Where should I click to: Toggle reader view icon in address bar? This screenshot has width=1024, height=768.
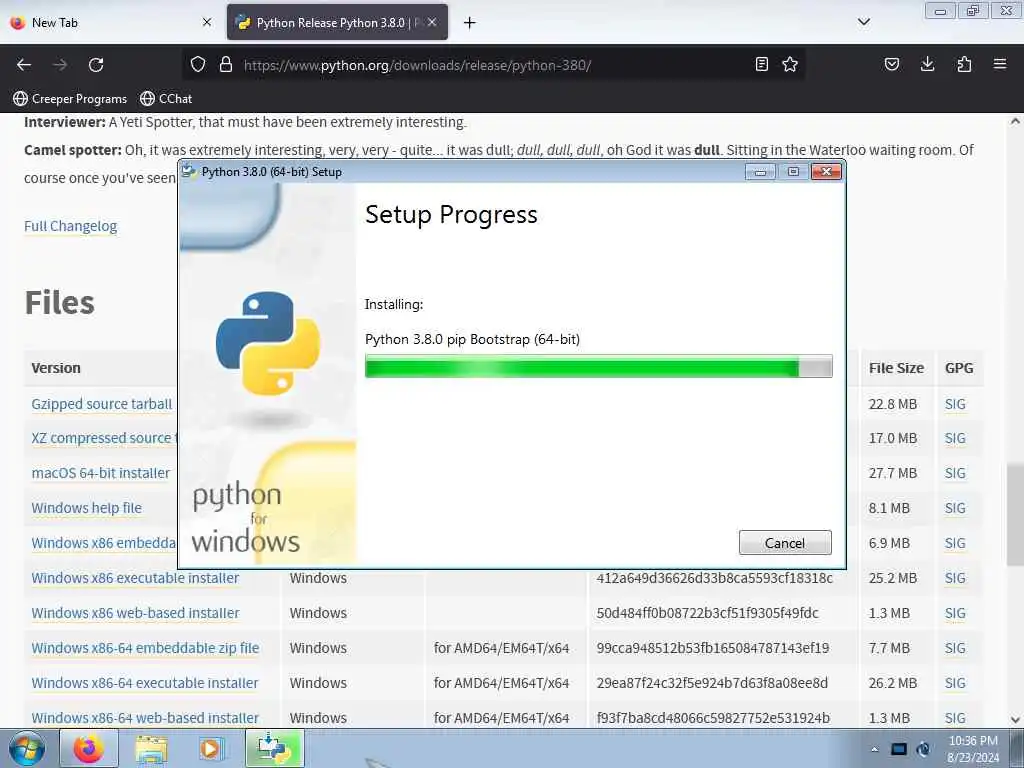pyautogui.click(x=761, y=64)
